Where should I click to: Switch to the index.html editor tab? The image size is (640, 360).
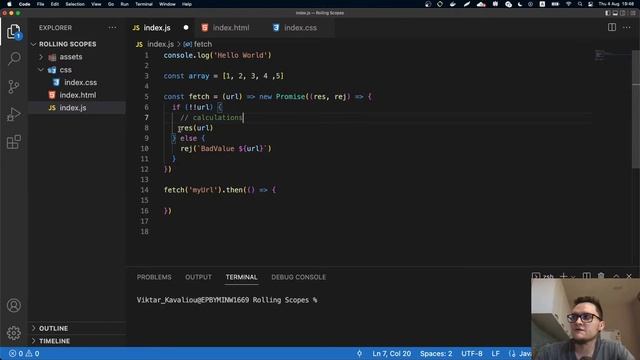tap(231, 28)
